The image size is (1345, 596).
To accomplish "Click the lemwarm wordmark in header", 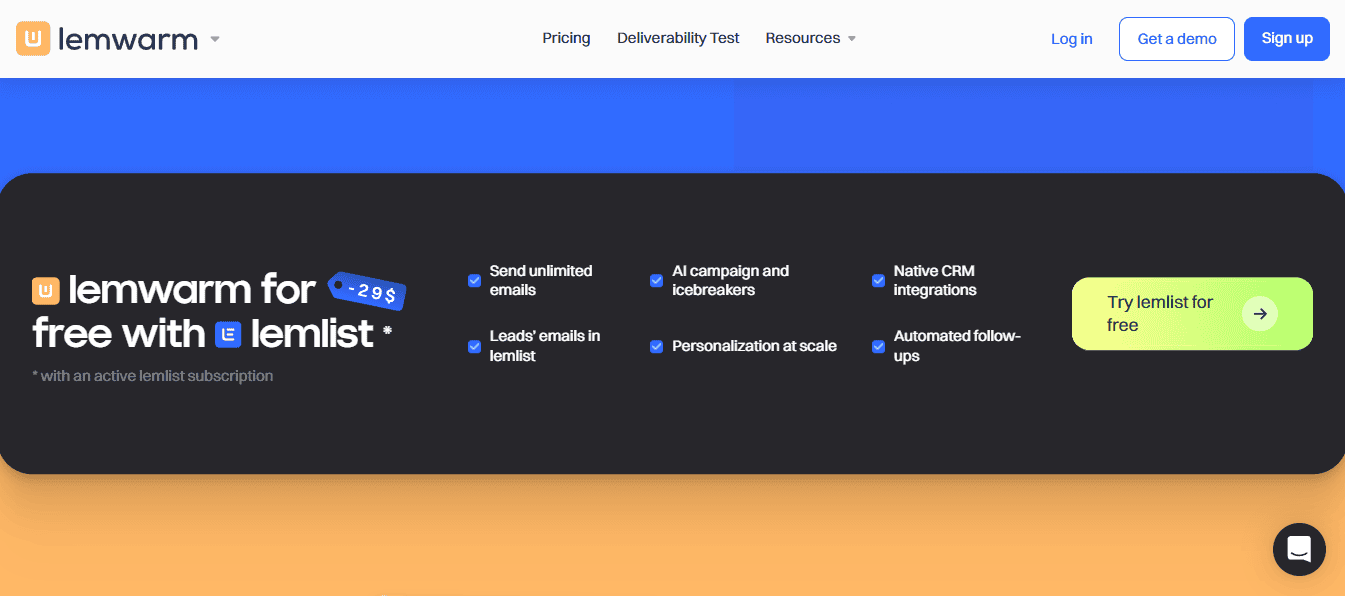I will [x=130, y=39].
